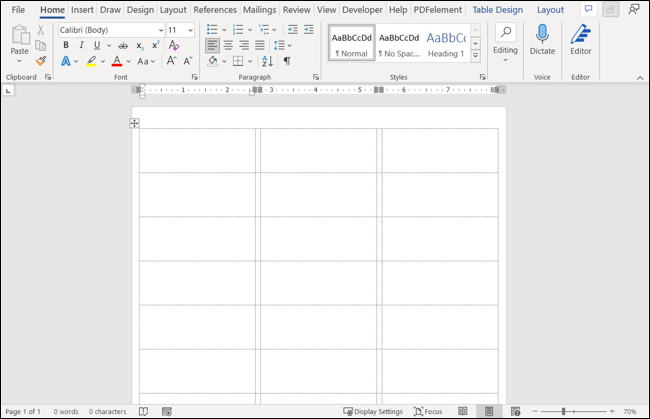650x419 pixels.
Task: Apply center alignment to text
Action: pos(228,45)
